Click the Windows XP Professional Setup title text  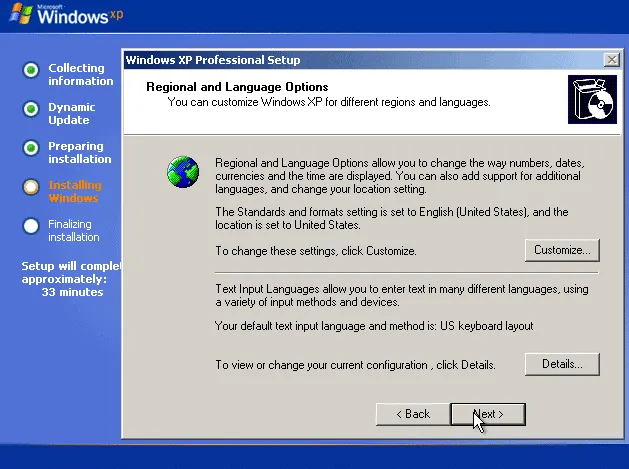213,60
